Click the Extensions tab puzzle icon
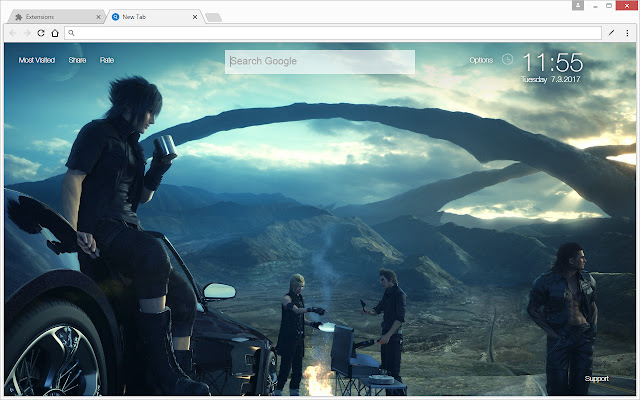 [x=18, y=17]
